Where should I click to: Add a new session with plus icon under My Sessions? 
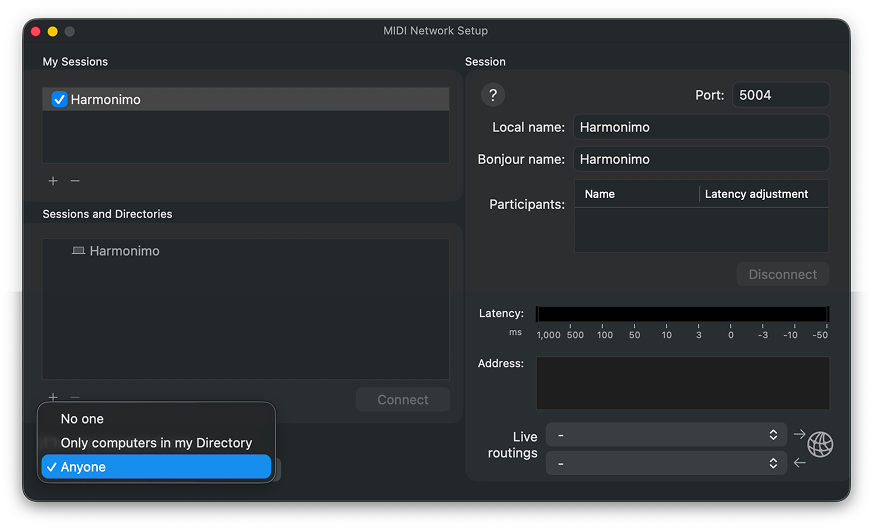tap(53, 181)
